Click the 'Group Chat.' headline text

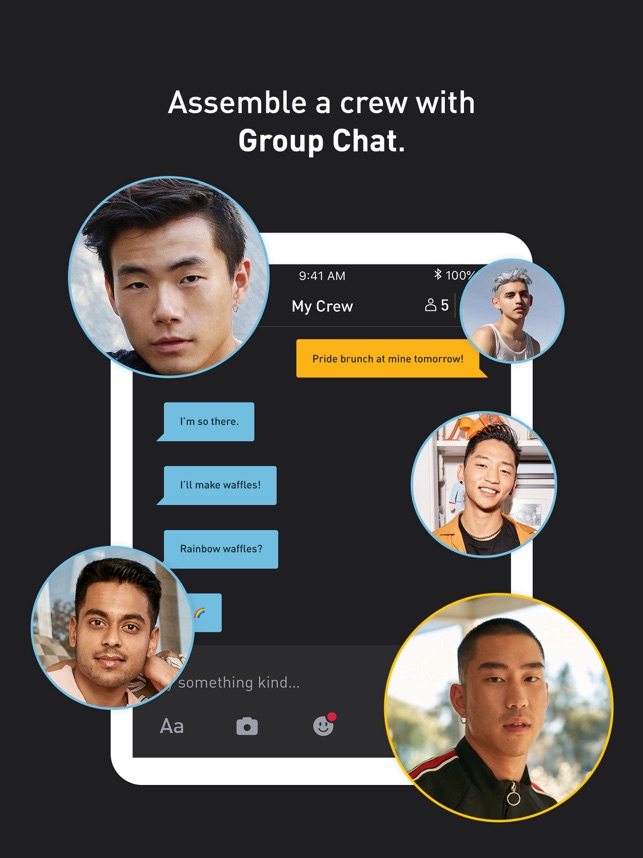[322, 141]
